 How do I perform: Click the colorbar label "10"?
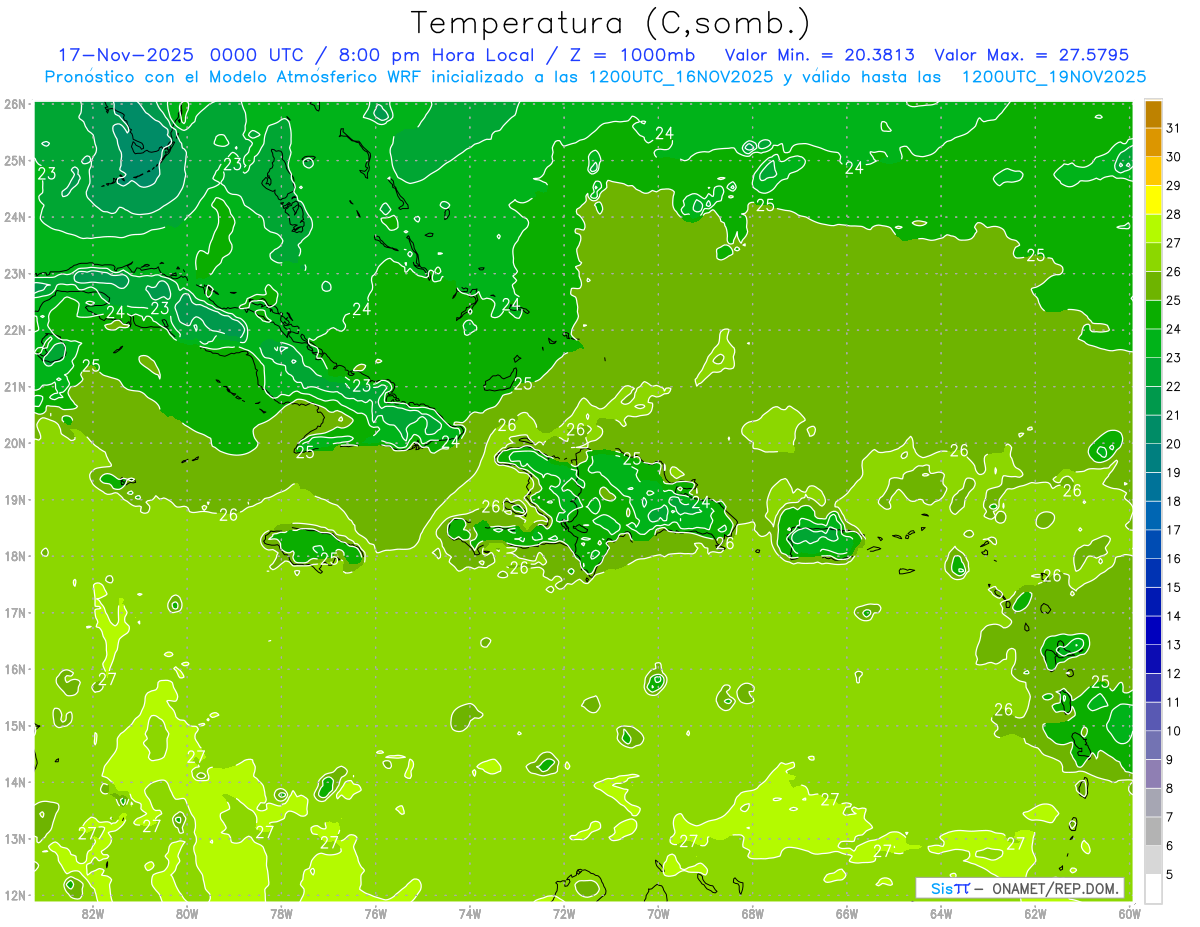[x=1173, y=730]
